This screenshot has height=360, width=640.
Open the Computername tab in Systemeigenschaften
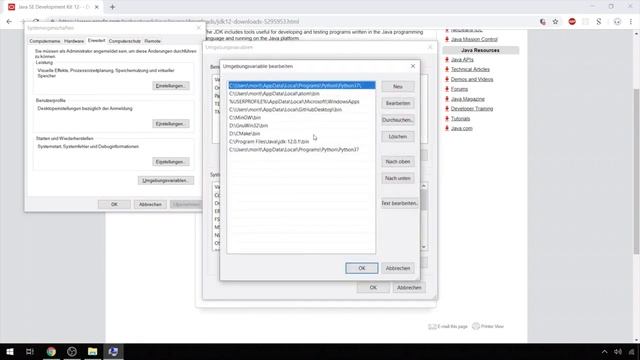pyautogui.click(x=44, y=41)
